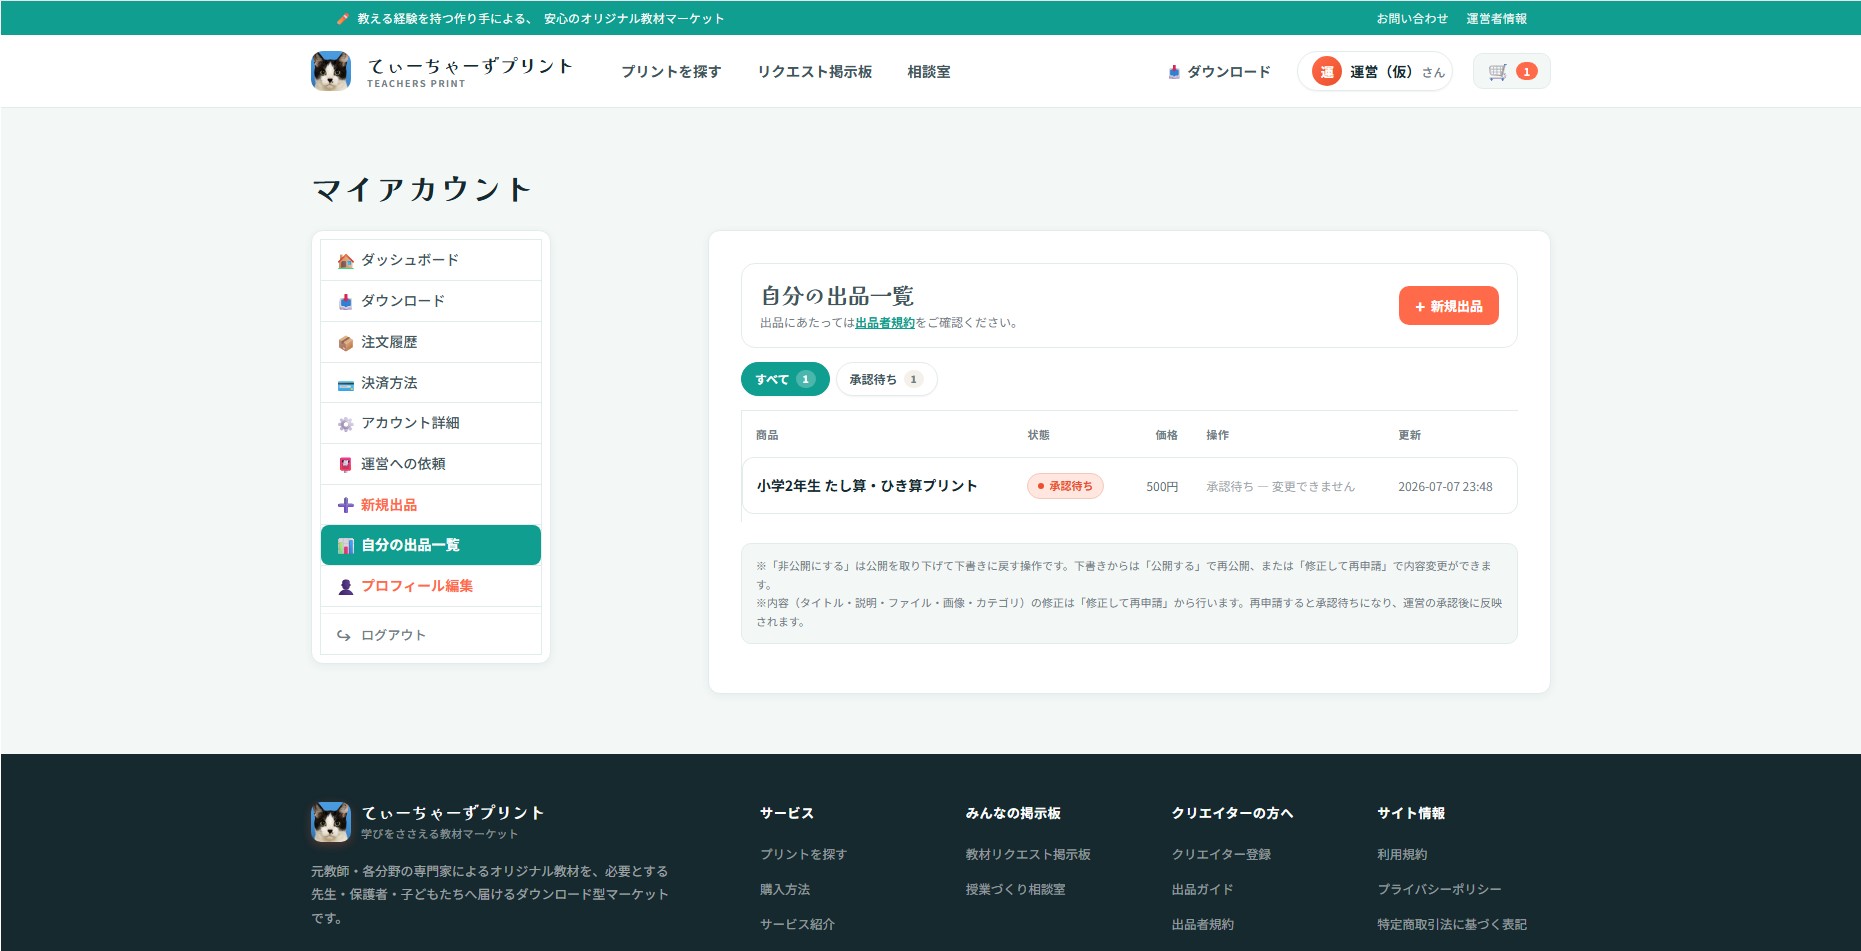1861x951 pixels.
Task: Click the 運営への依頼 sidebar icon
Action: (x=345, y=465)
